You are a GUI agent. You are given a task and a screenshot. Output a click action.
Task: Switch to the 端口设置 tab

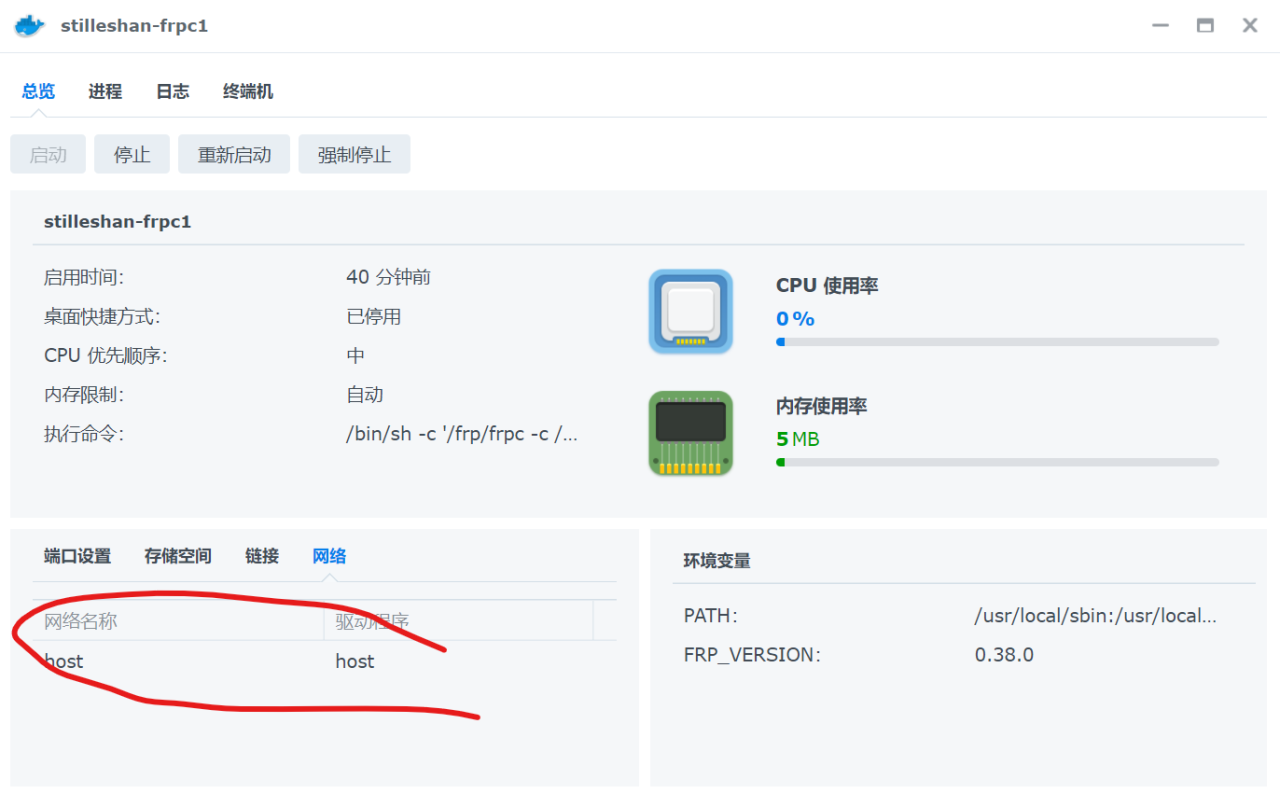pyautogui.click(x=77, y=556)
